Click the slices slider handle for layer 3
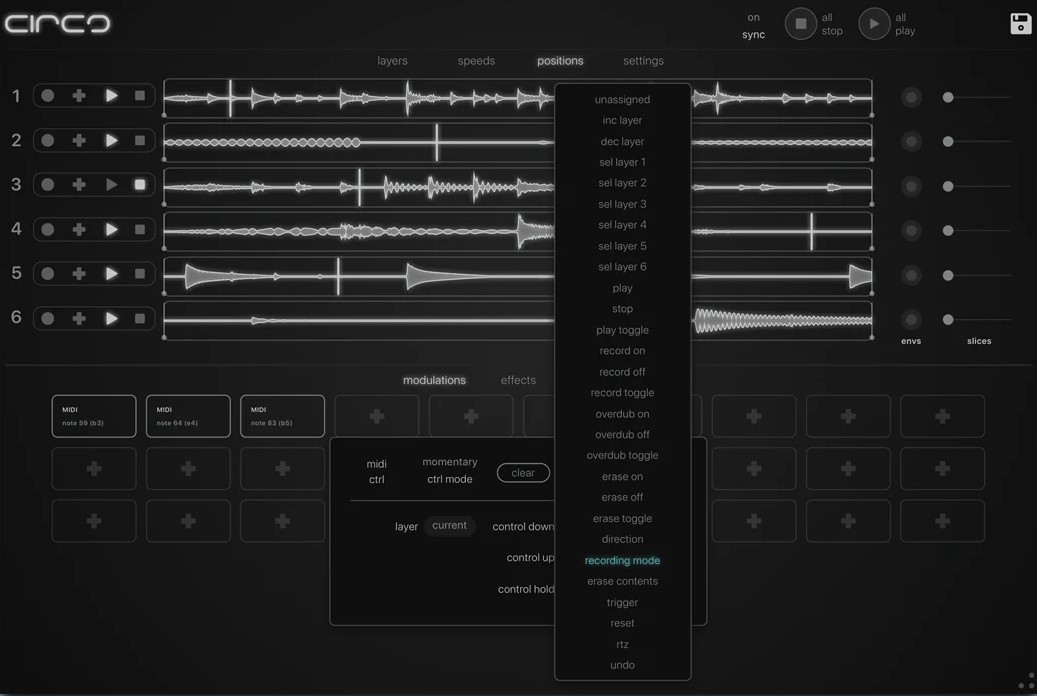The width and height of the screenshot is (1037, 696). click(x=948, y=187)
